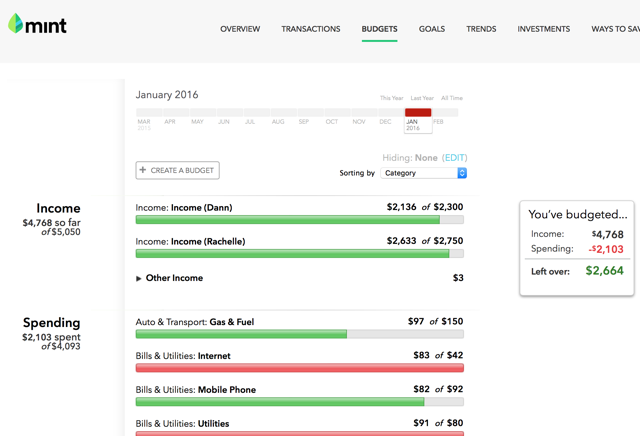Click the plus icon in Create a Budget
The height and width of the screenshot is (436, 640).
(x=142, y=170)
